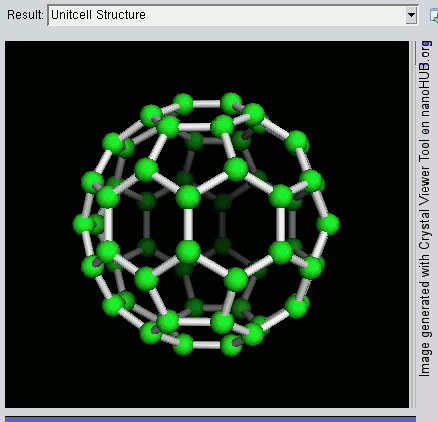Click the bright vertical bond on left side

[x=108, y=224]
